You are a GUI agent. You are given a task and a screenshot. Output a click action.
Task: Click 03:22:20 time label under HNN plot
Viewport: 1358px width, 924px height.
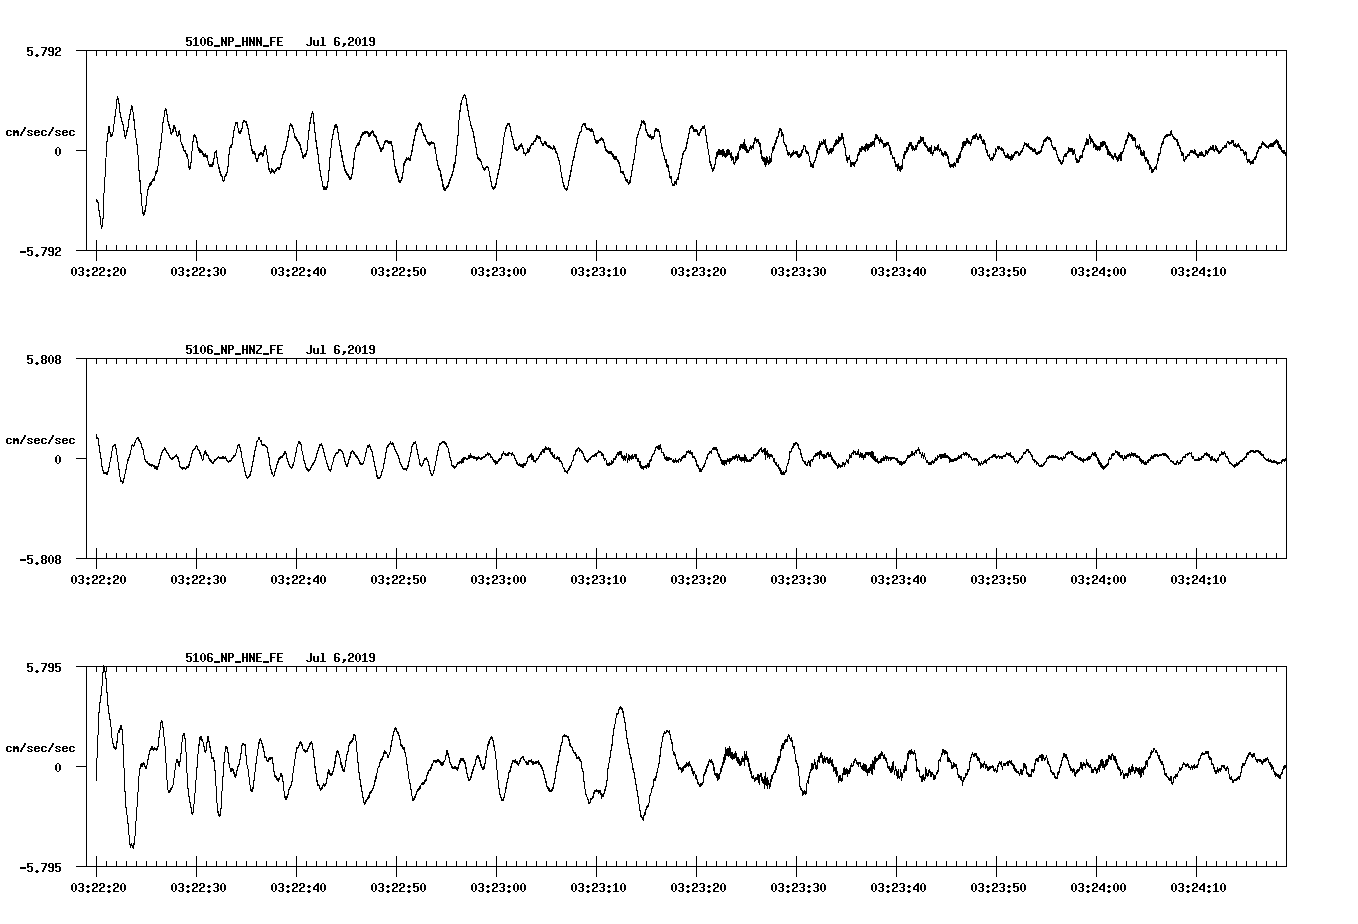pos(97,271)
